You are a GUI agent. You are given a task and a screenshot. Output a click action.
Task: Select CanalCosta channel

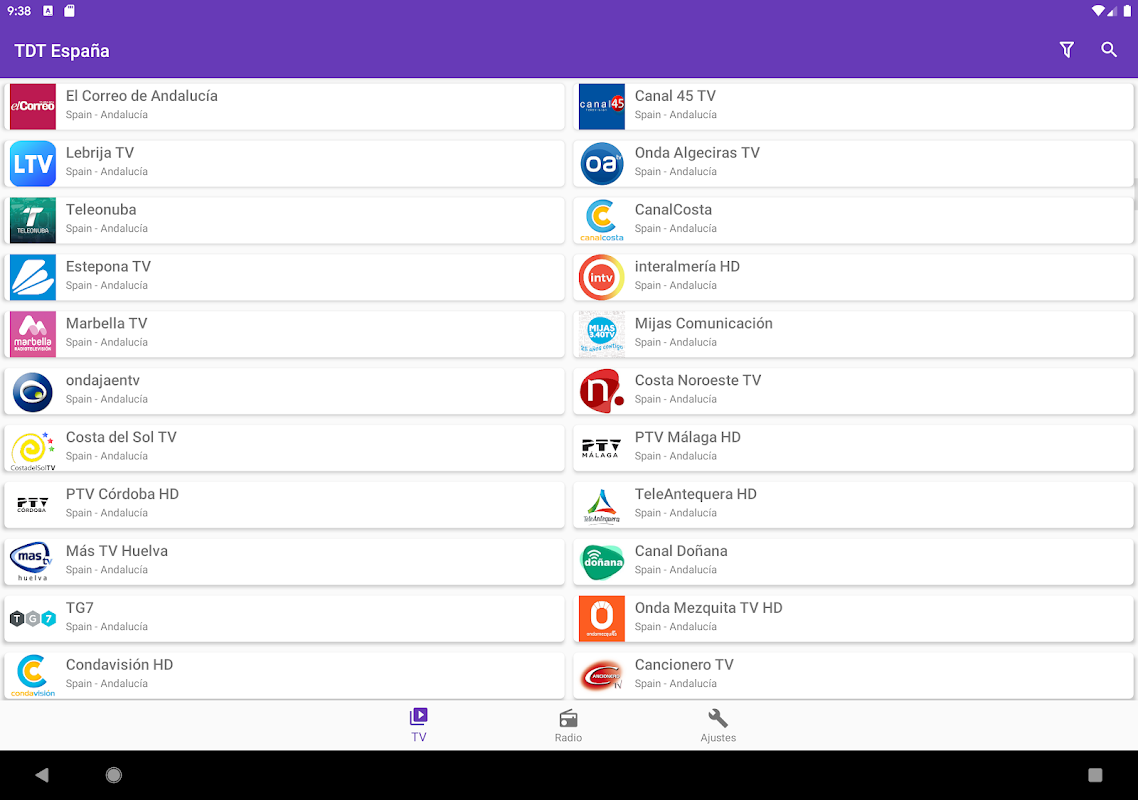click(x=854, y=220)
